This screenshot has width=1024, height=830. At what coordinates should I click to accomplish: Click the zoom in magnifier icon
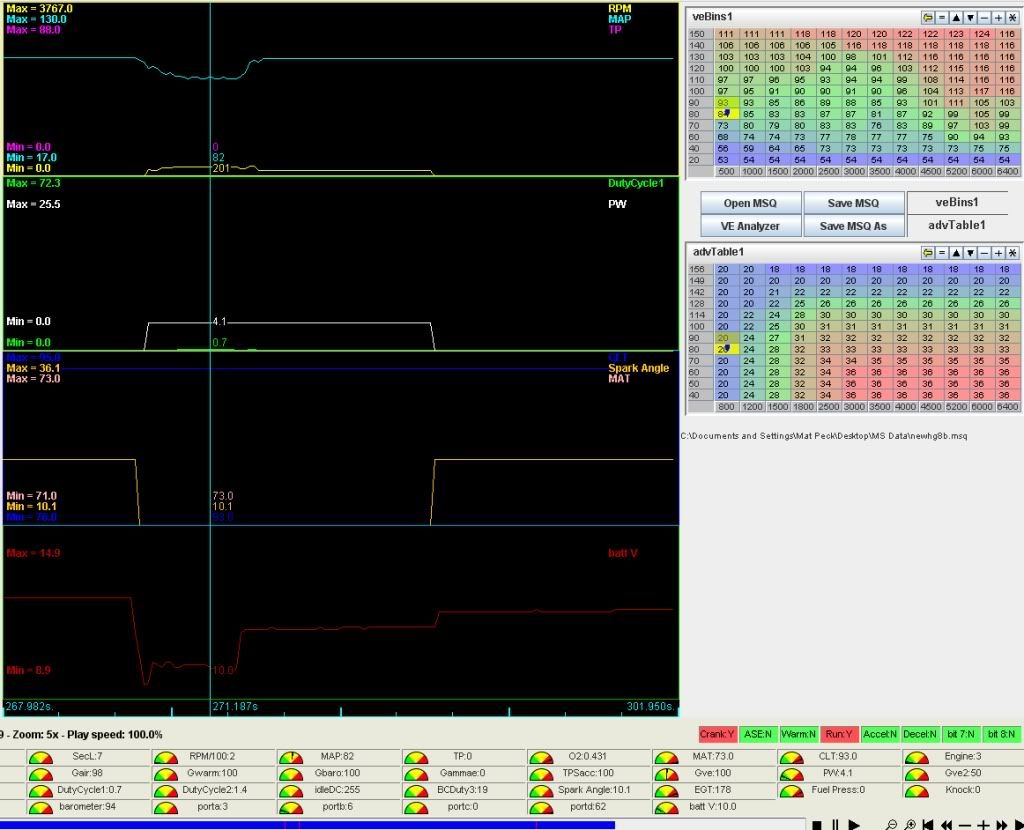pos(909,824)
